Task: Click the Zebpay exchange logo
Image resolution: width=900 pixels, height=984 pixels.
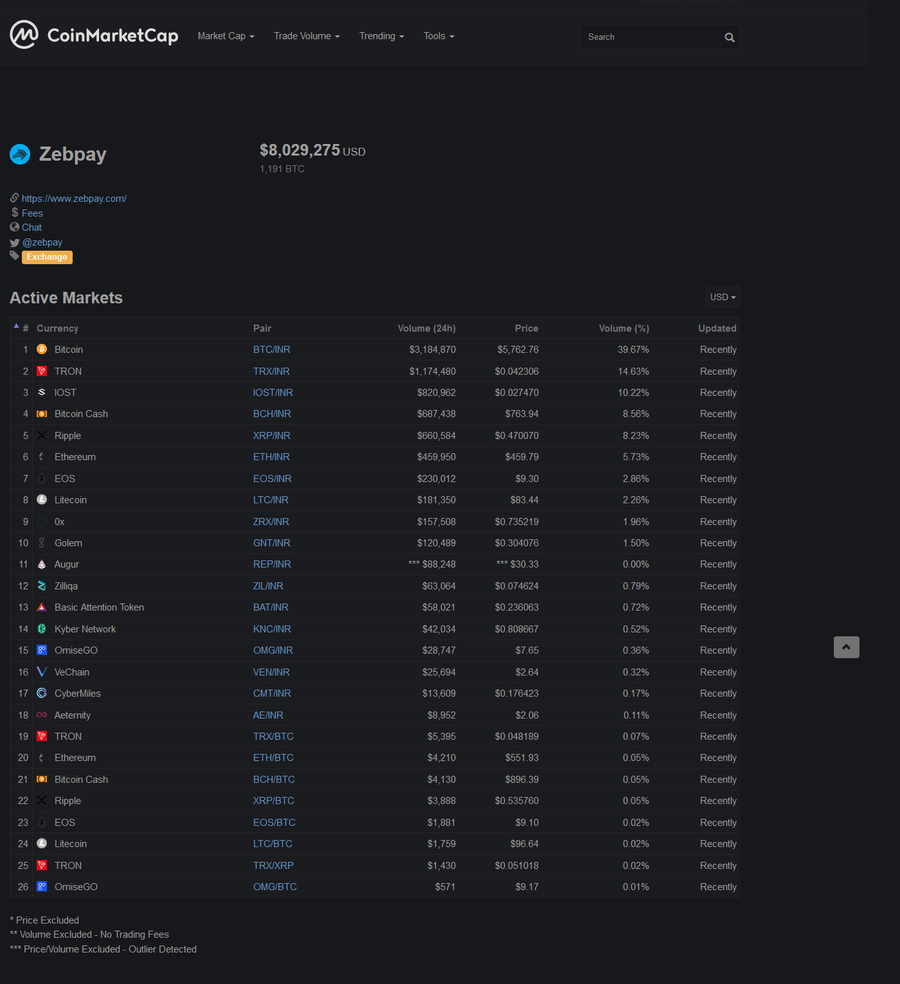Action: click(20, 154)
